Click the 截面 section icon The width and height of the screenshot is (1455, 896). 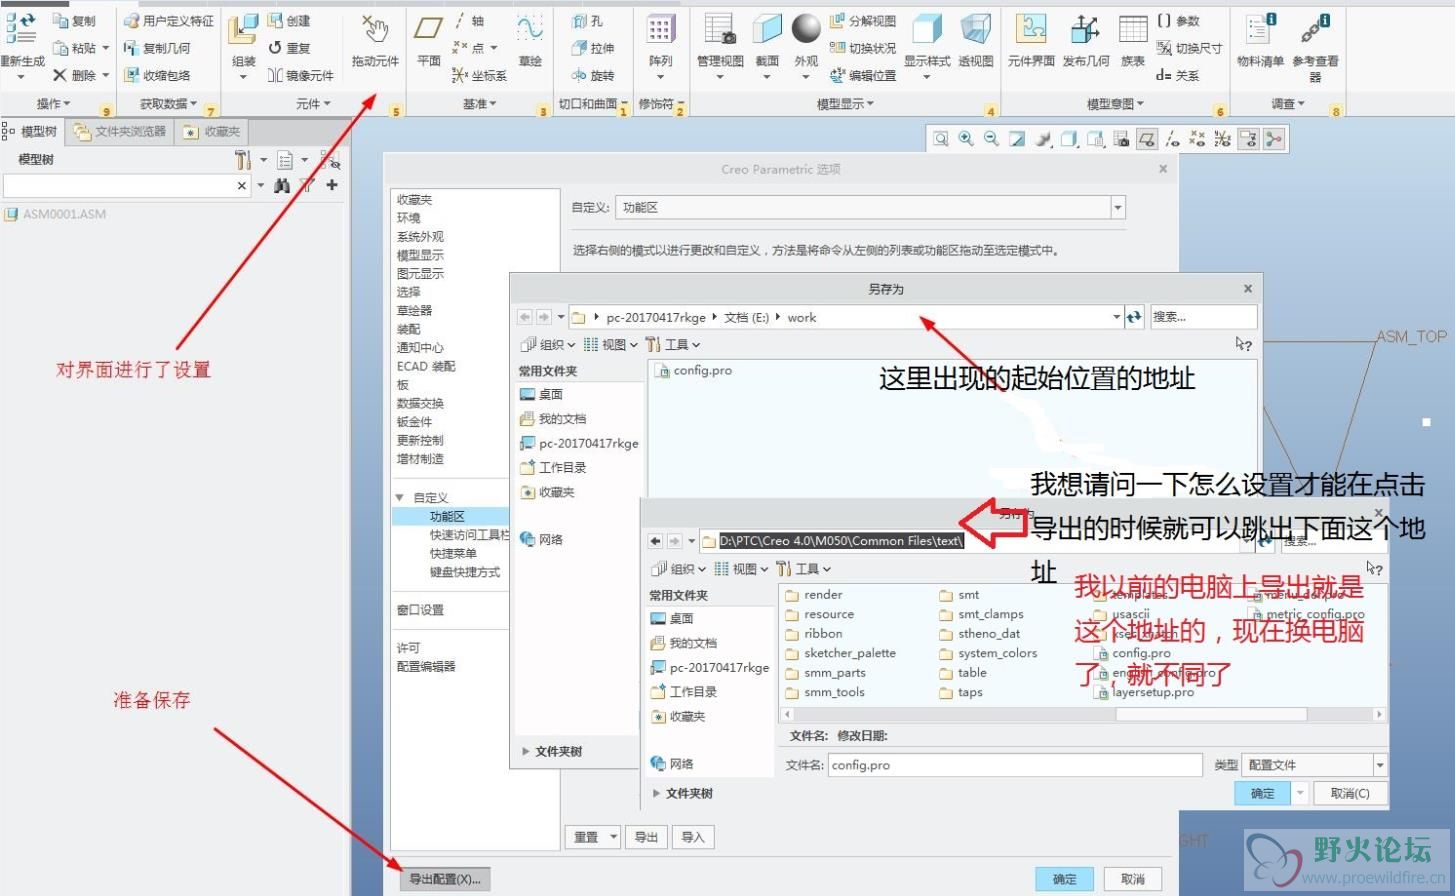tap(767, 30)
